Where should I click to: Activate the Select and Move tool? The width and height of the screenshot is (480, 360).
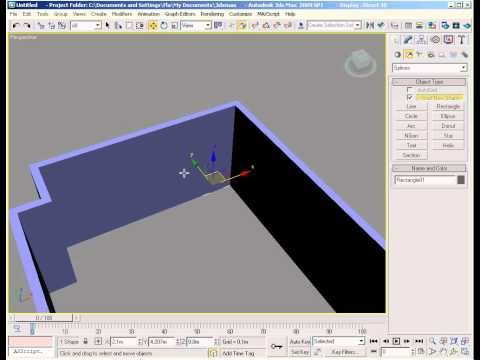click(153, 25)
